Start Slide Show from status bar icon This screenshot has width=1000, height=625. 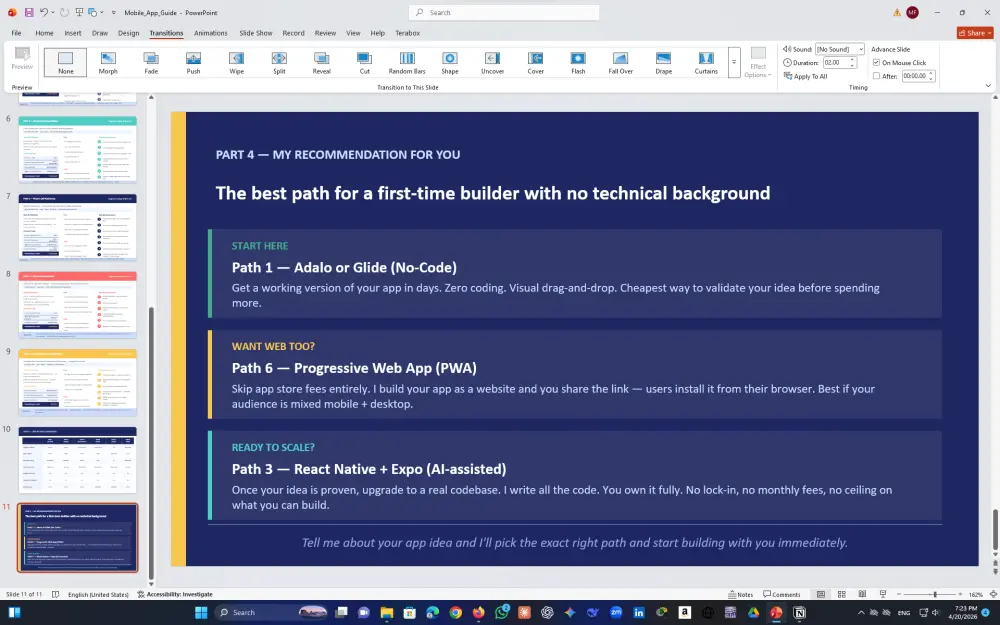(883, 594)
